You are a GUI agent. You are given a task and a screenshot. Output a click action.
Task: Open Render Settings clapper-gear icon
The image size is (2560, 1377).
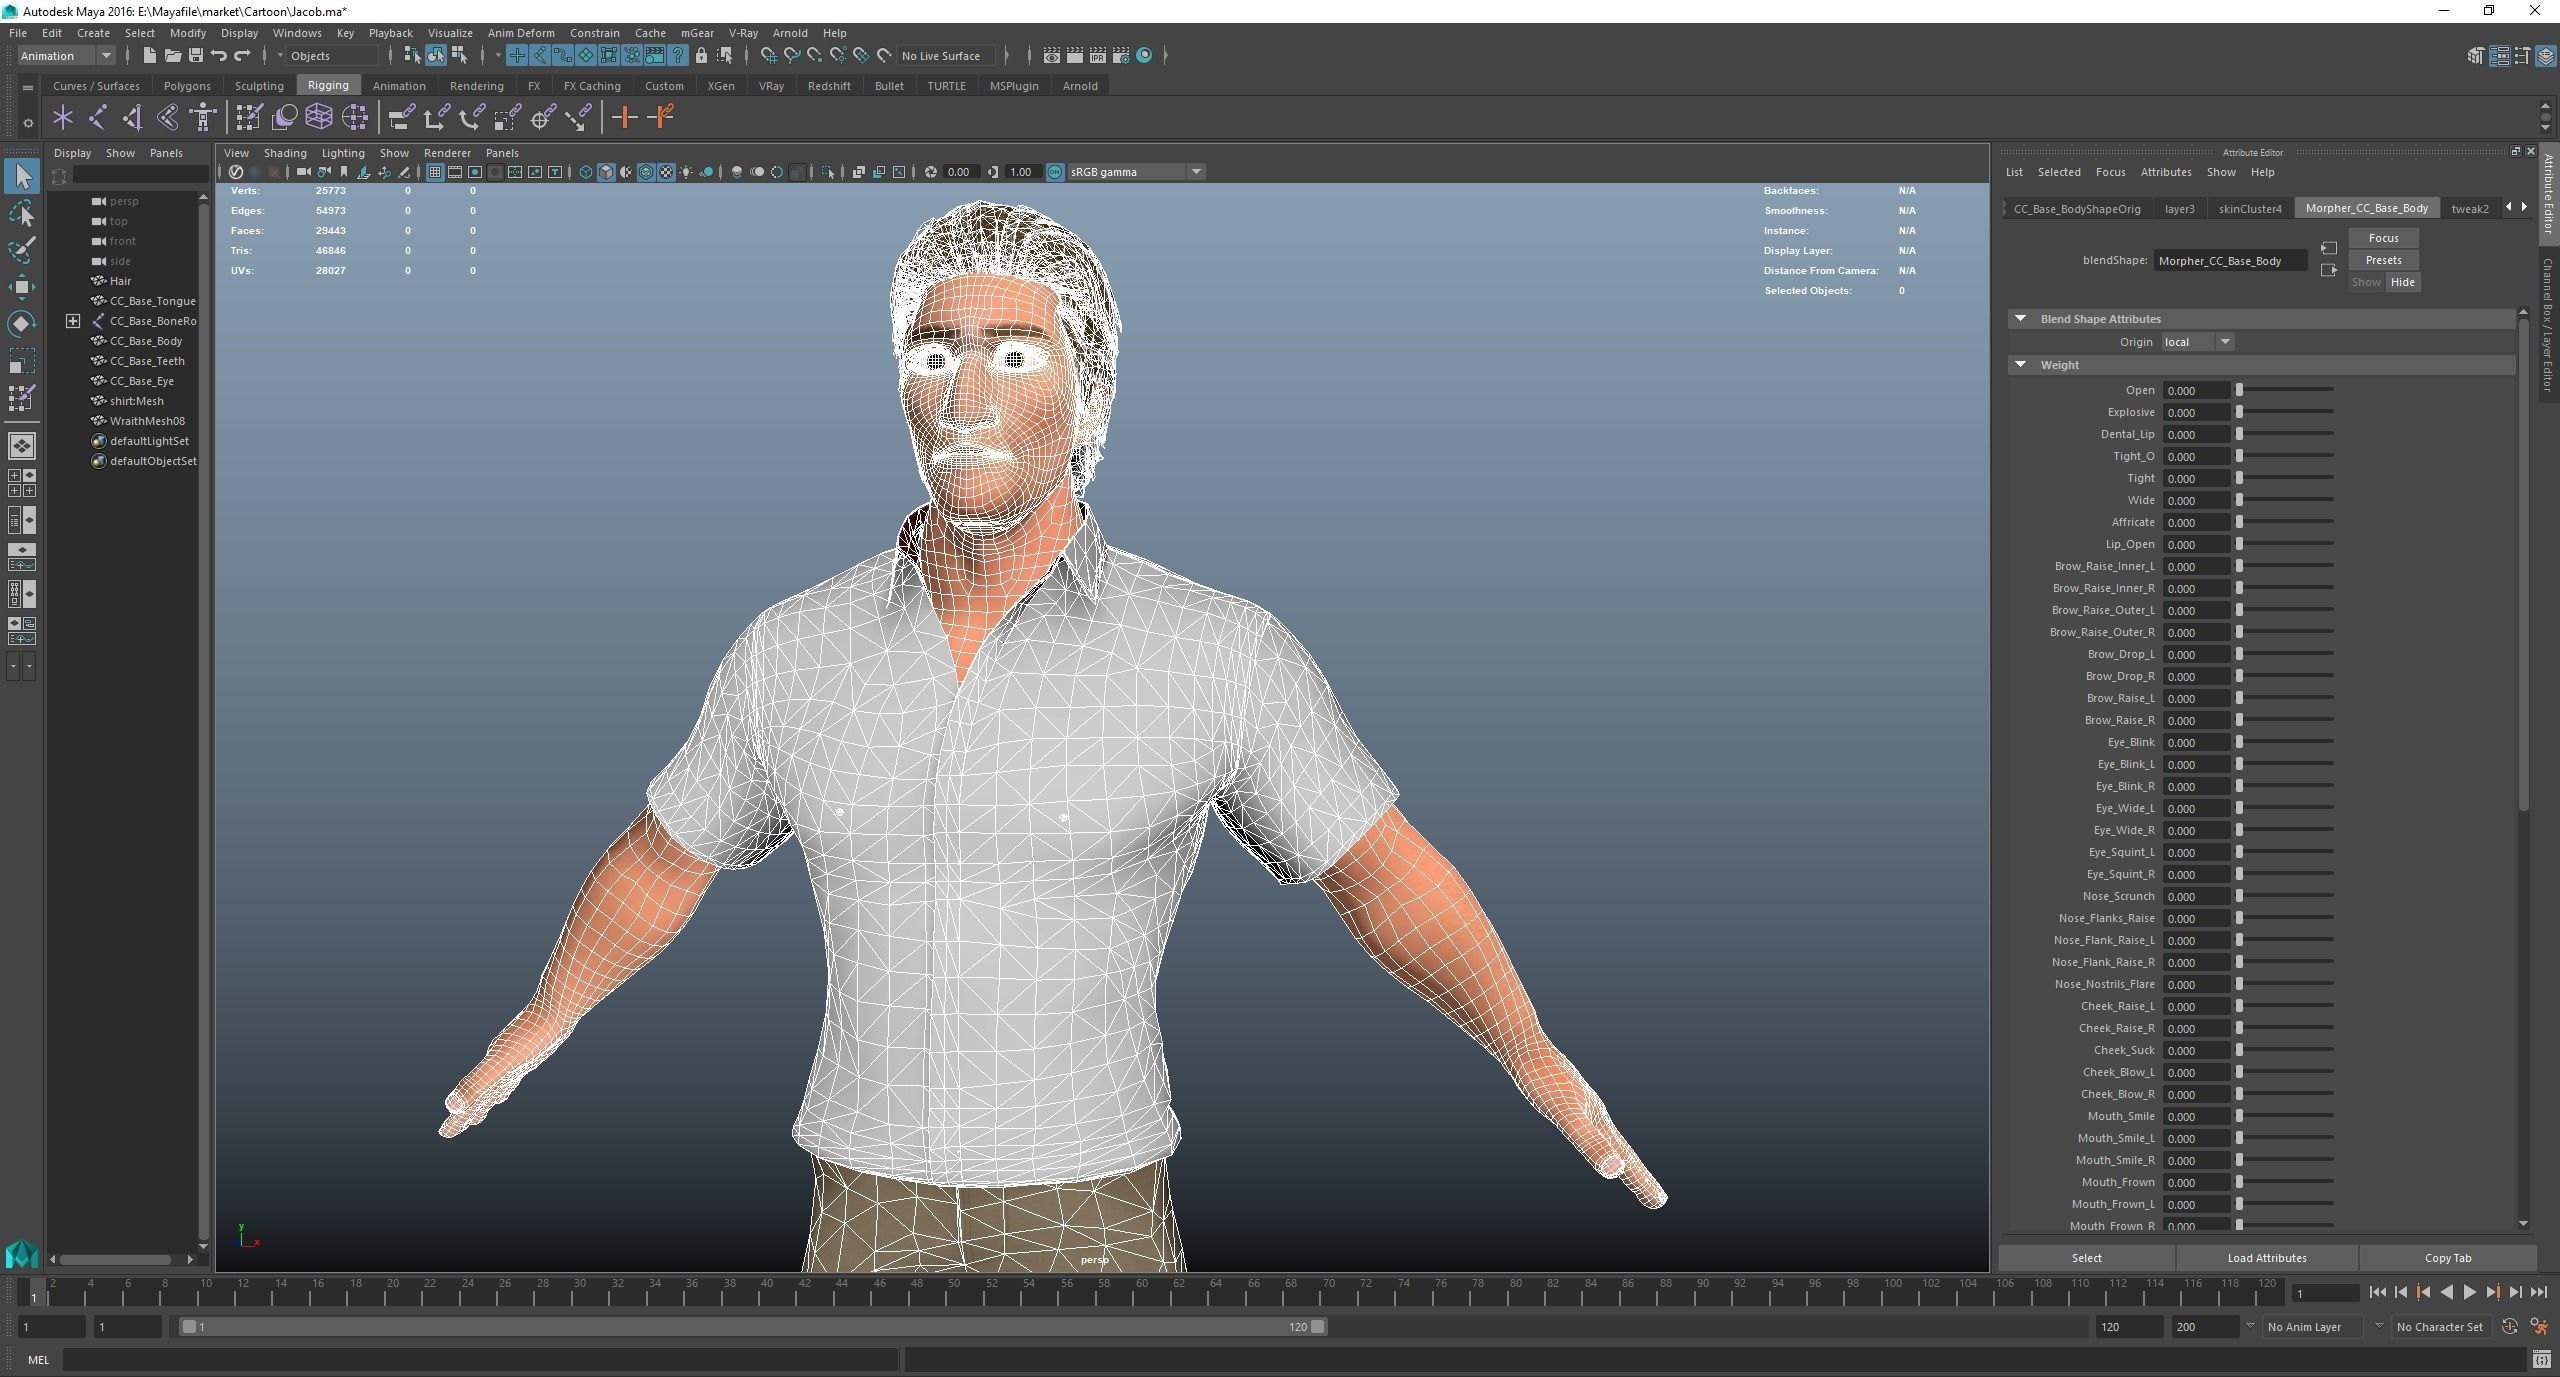1121,55
